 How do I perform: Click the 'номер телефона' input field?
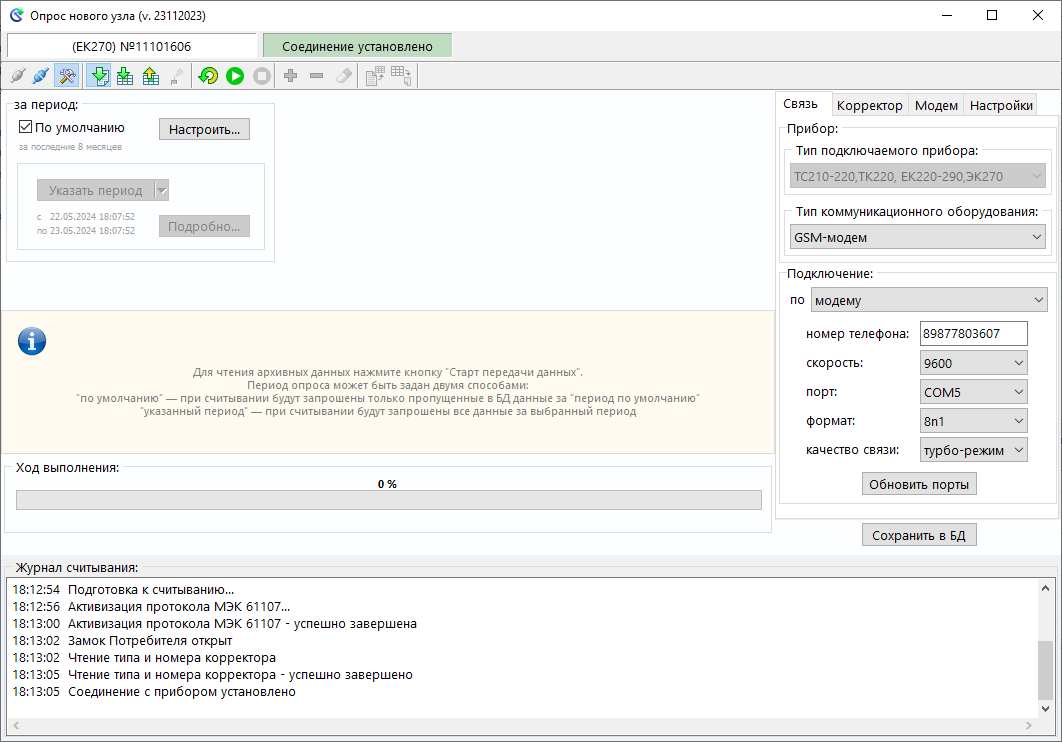973,334
